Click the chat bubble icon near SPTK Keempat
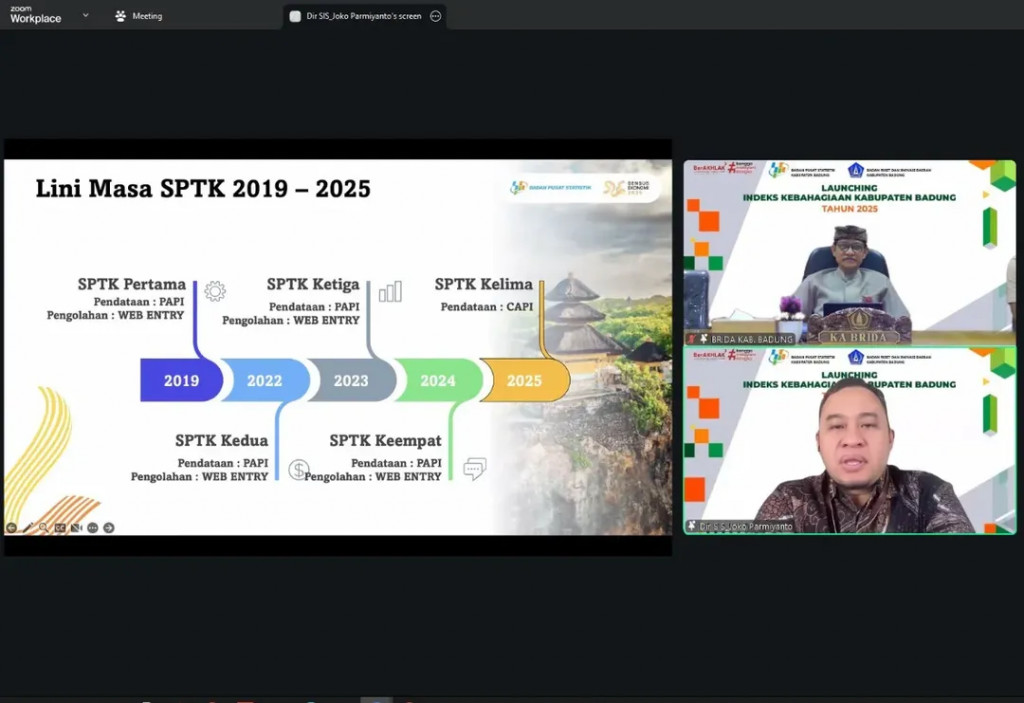 [x=474, y=468]
